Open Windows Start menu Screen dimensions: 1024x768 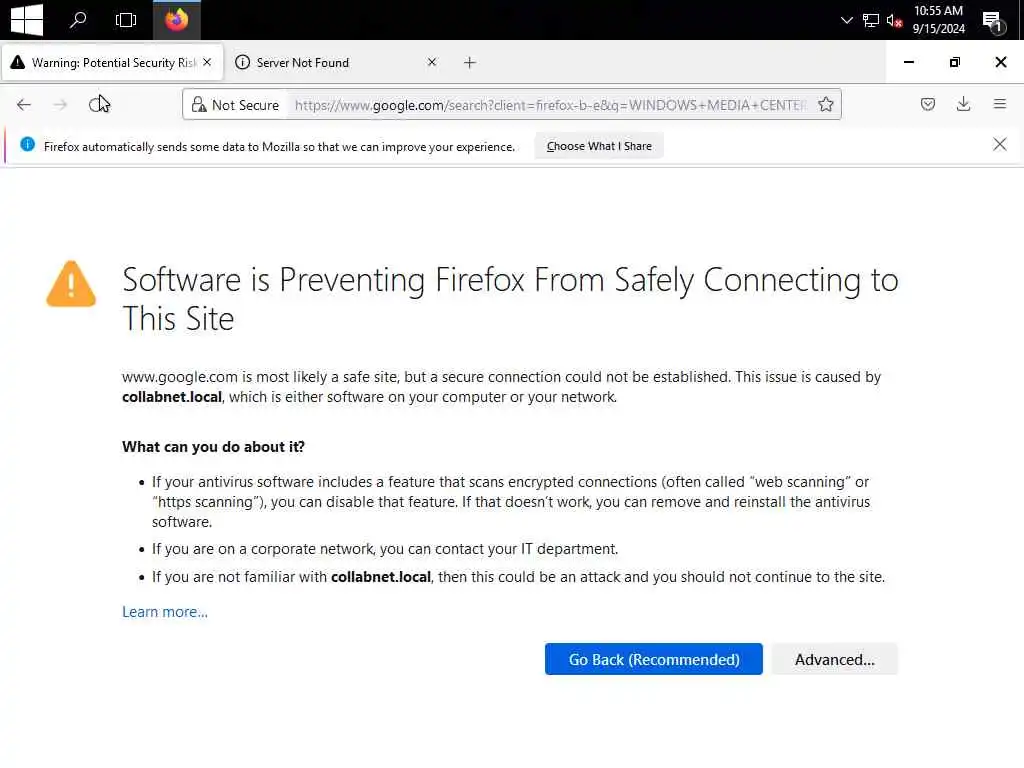point(26,20)
